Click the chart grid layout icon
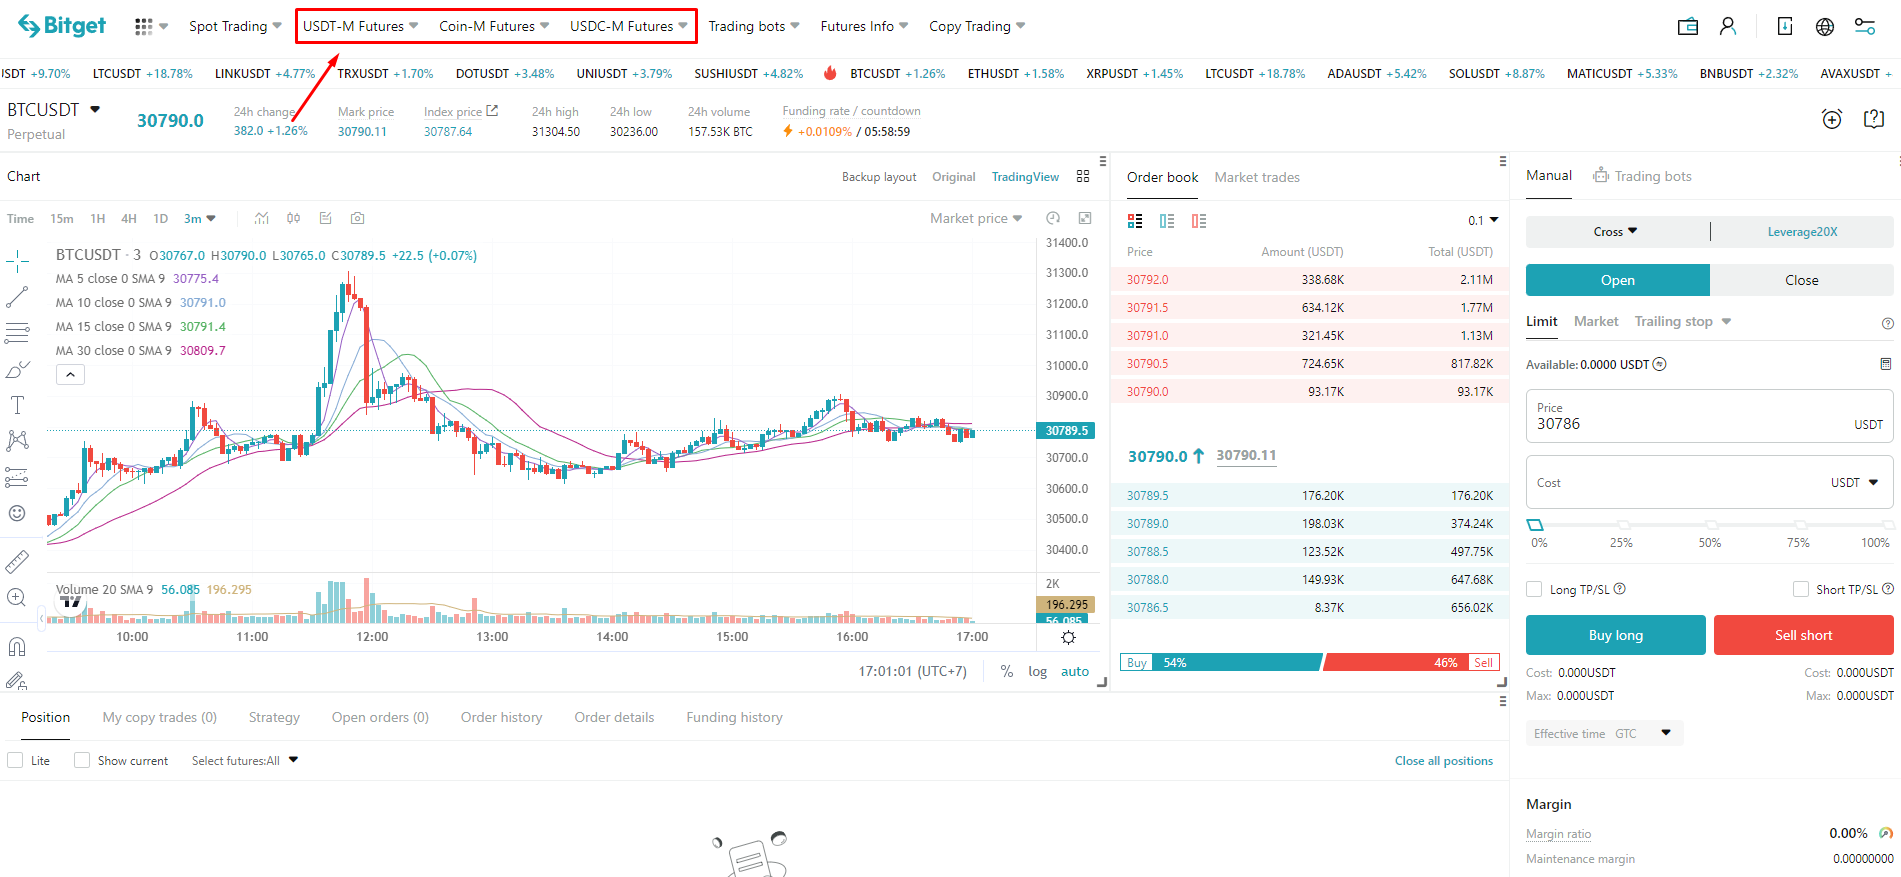 click(1083, 177)
